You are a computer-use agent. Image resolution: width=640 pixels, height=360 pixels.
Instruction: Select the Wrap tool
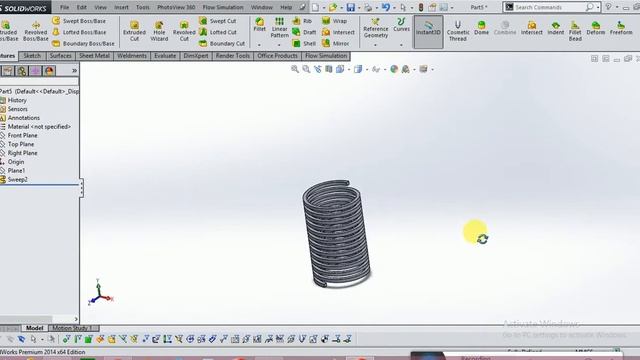click(334, 21)
